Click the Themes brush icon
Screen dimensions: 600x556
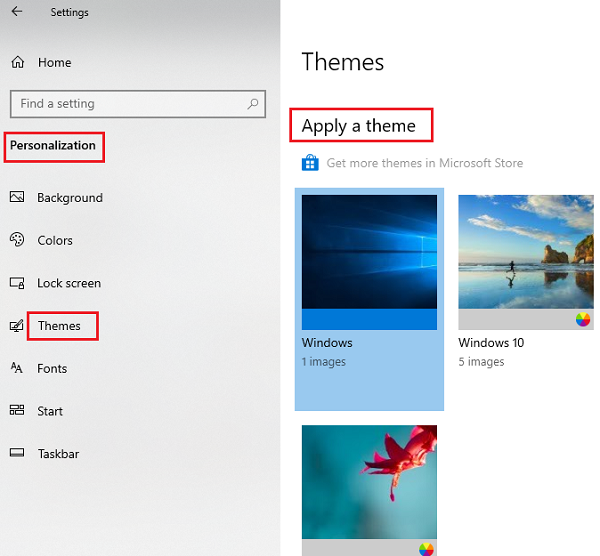(17, 326)
